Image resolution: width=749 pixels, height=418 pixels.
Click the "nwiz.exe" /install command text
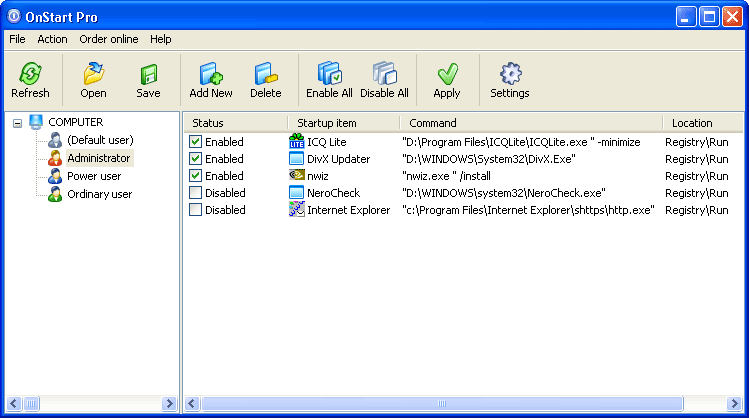pos(446,176)
